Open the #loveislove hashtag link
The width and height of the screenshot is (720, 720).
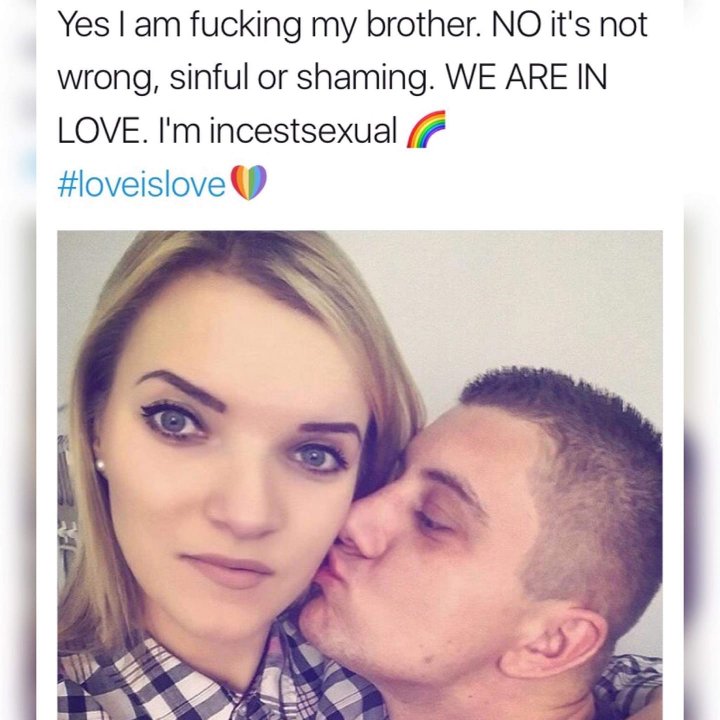tap(142, 184)
